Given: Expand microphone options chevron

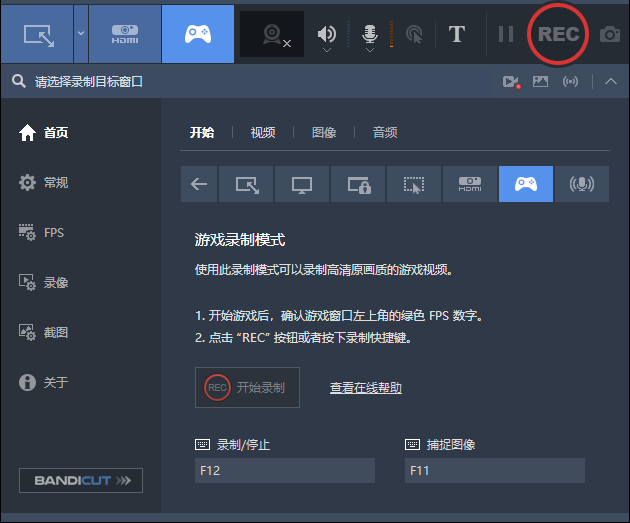Looking at the screenshot, I should [370, 50].
